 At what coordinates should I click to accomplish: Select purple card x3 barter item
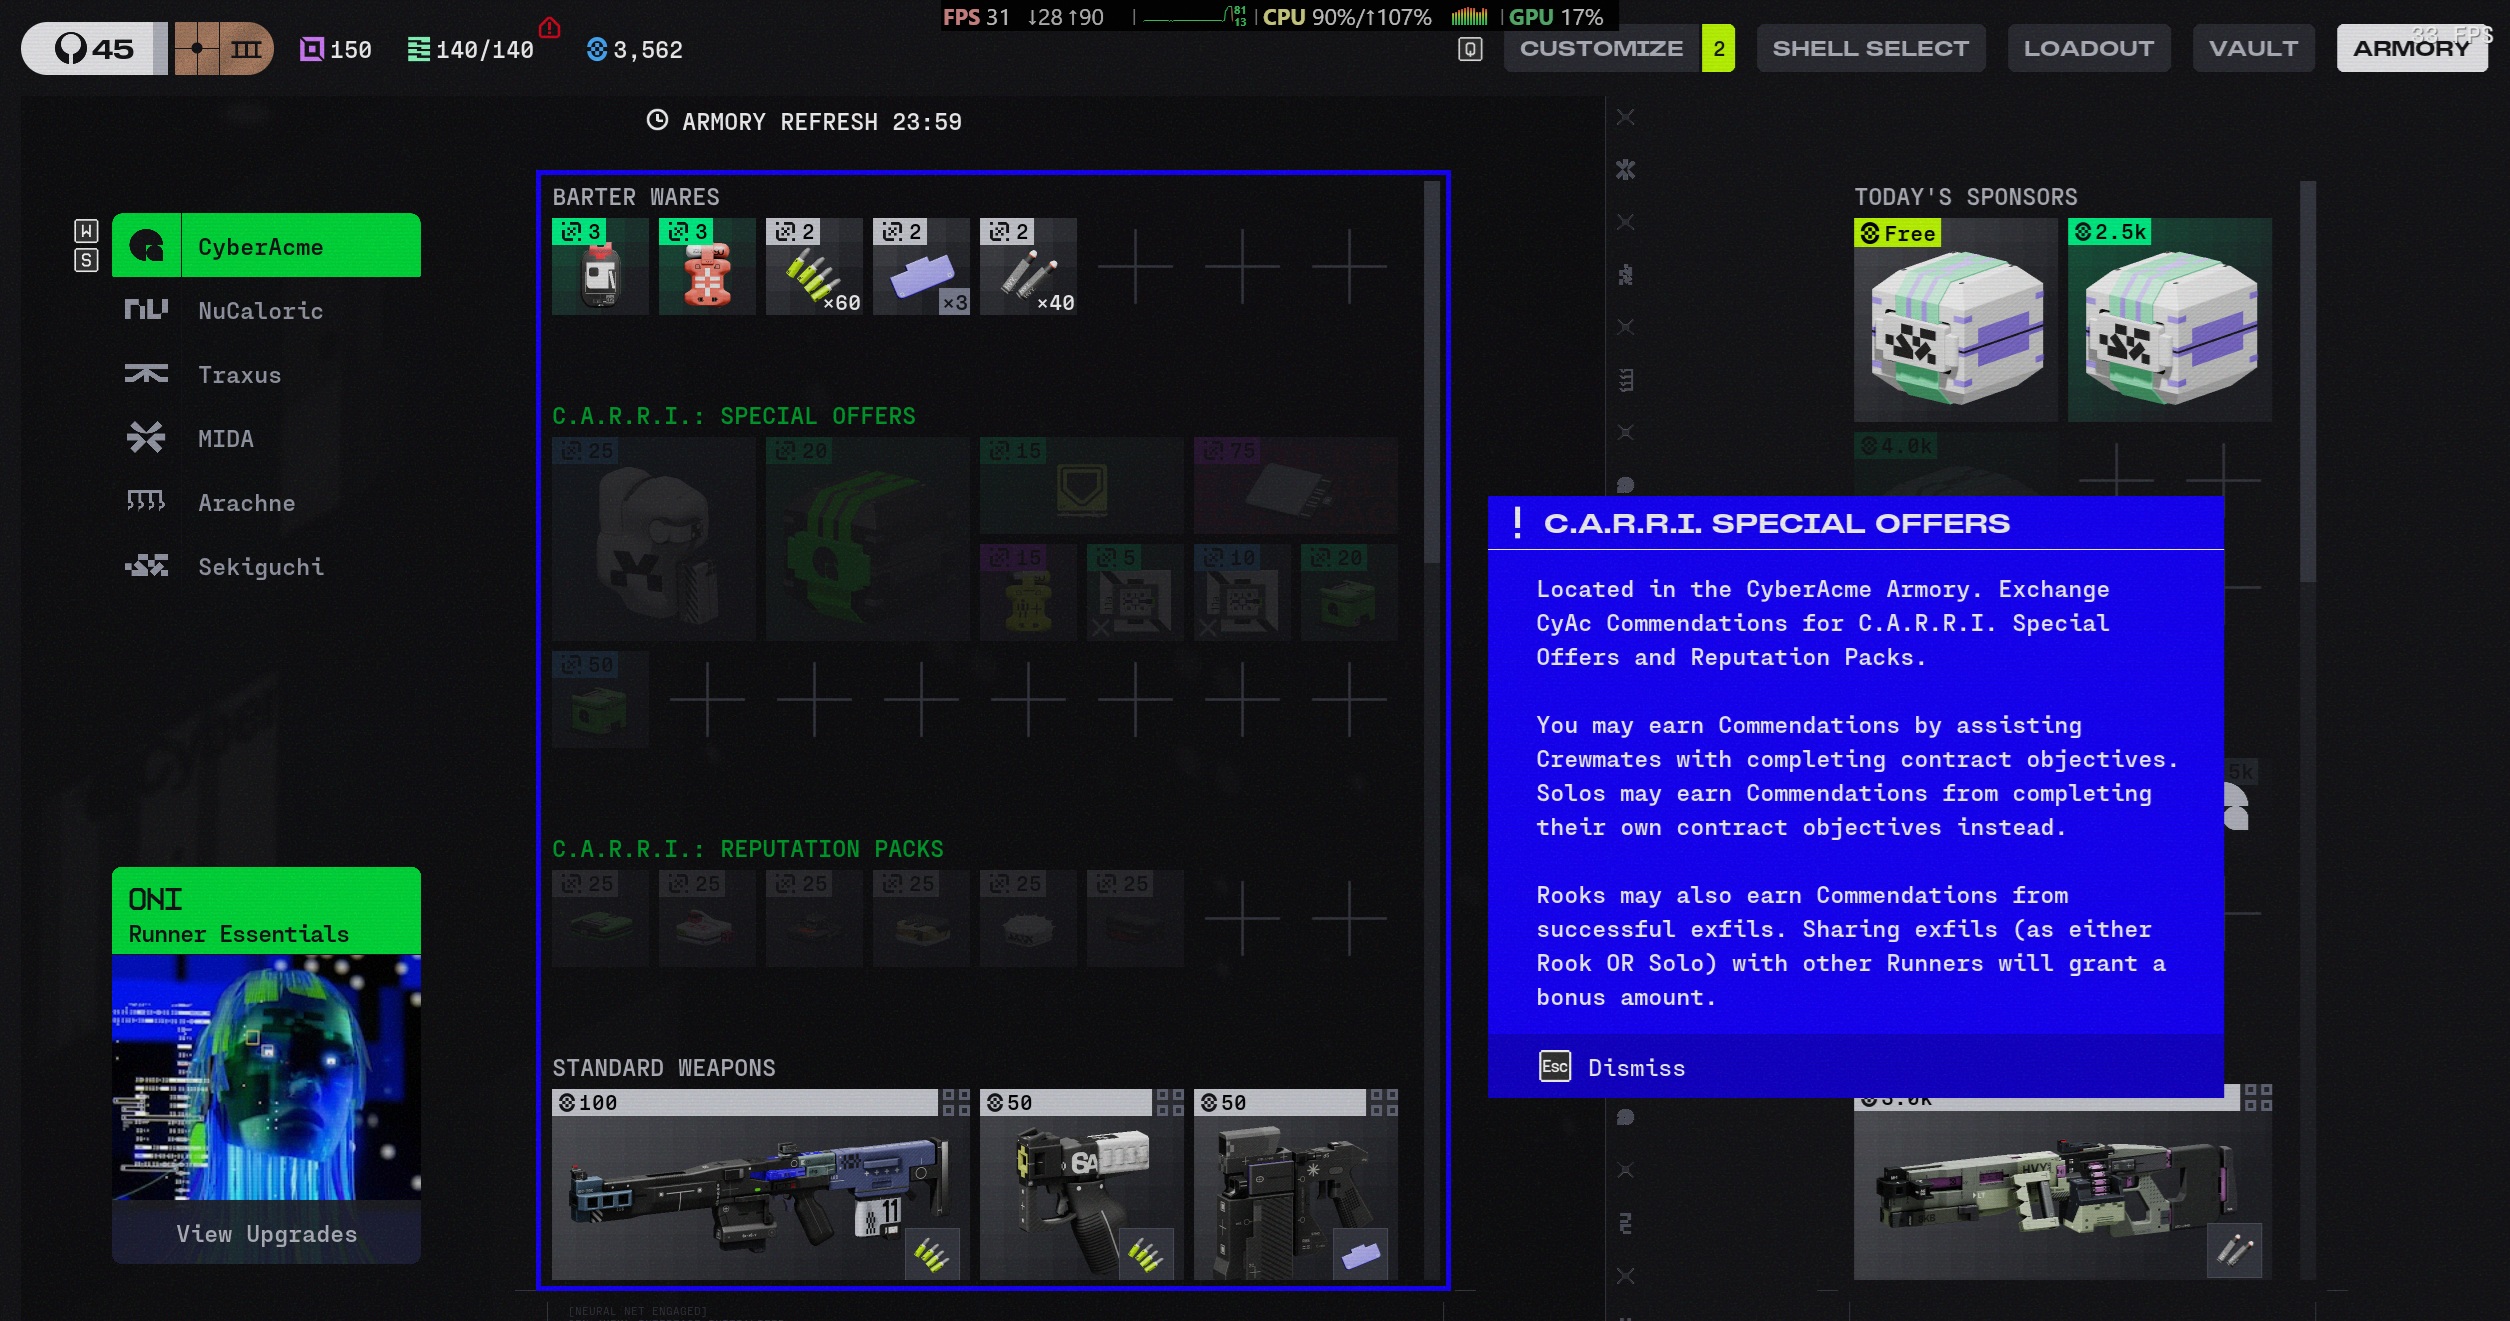(x=921, y=268)
